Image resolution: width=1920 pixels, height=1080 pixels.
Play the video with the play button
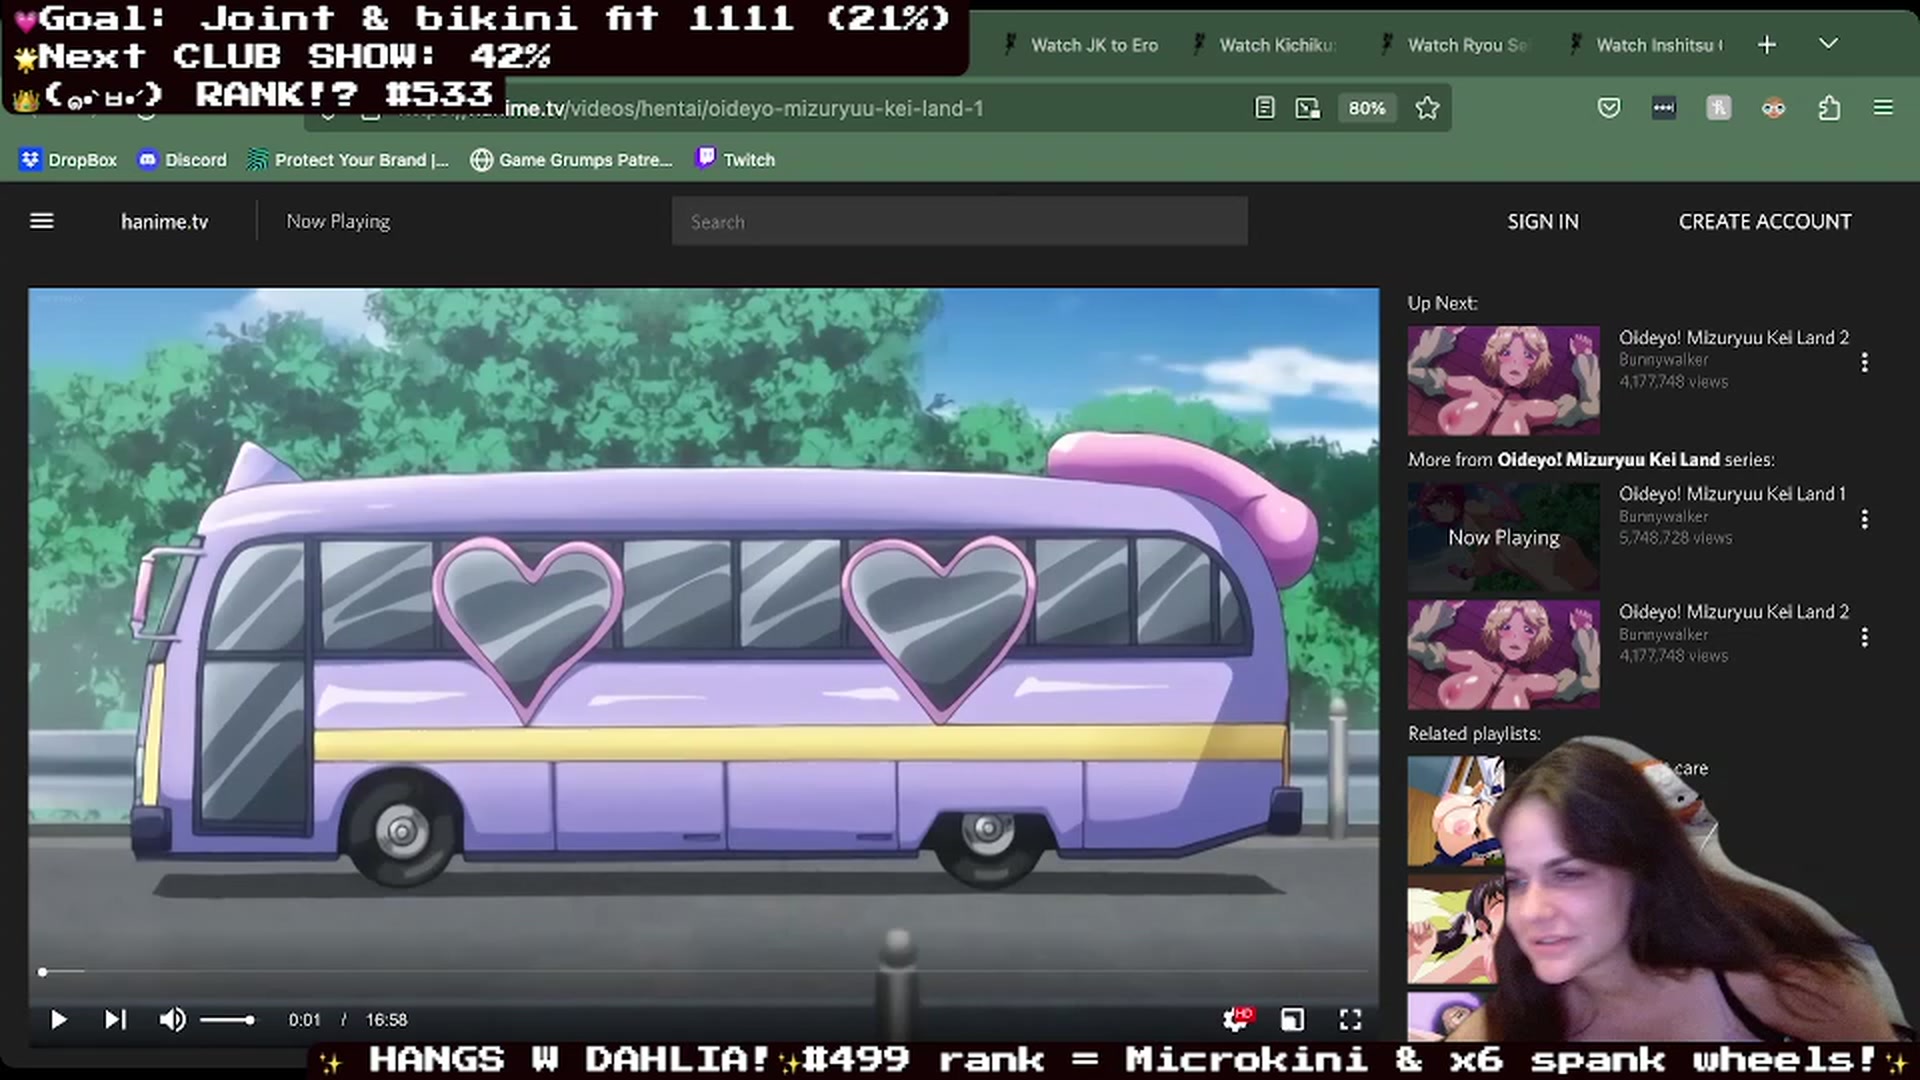(x=58, y=1020)
